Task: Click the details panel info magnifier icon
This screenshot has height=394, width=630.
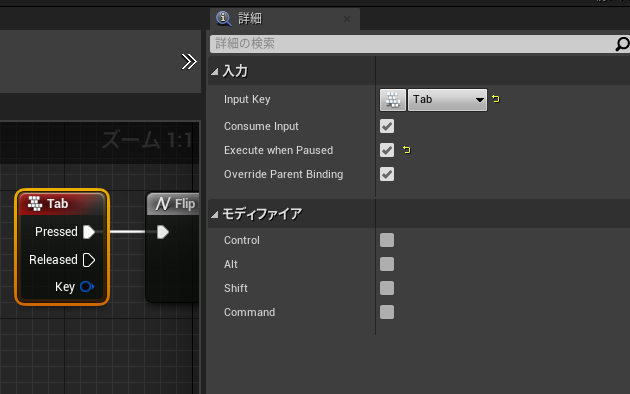Action: [223, 18]
